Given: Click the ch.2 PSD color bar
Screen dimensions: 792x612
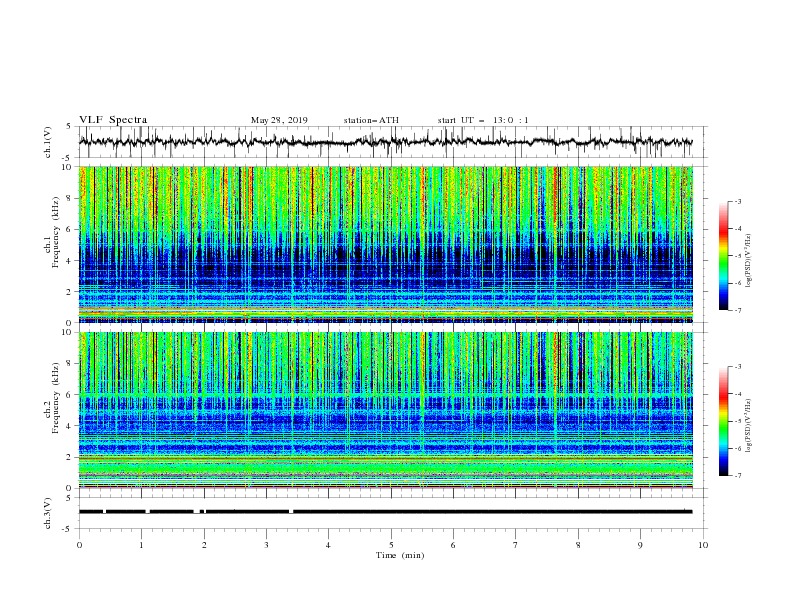Looking at the screenshot, I should [x=724, y=421].
